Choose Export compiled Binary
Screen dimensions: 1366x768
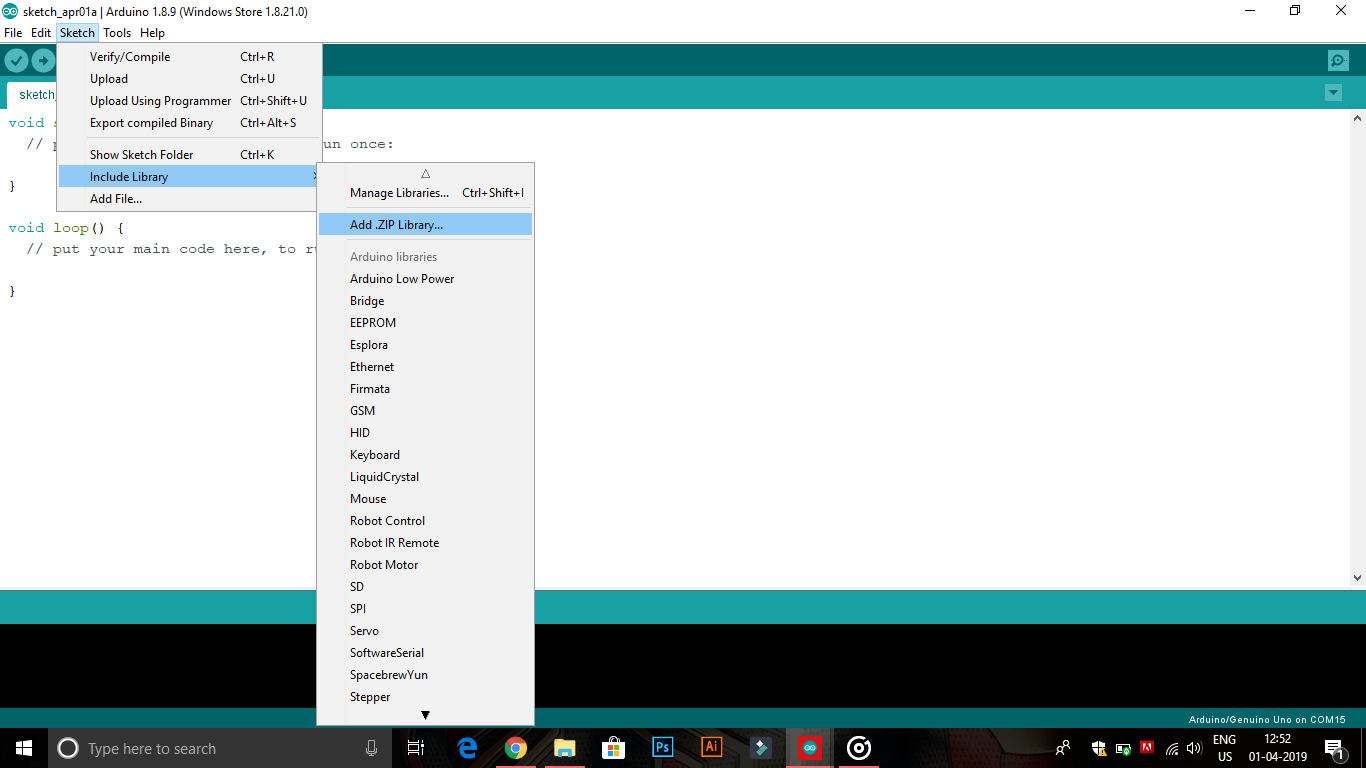pyautogui.click(x=151, y=122)
